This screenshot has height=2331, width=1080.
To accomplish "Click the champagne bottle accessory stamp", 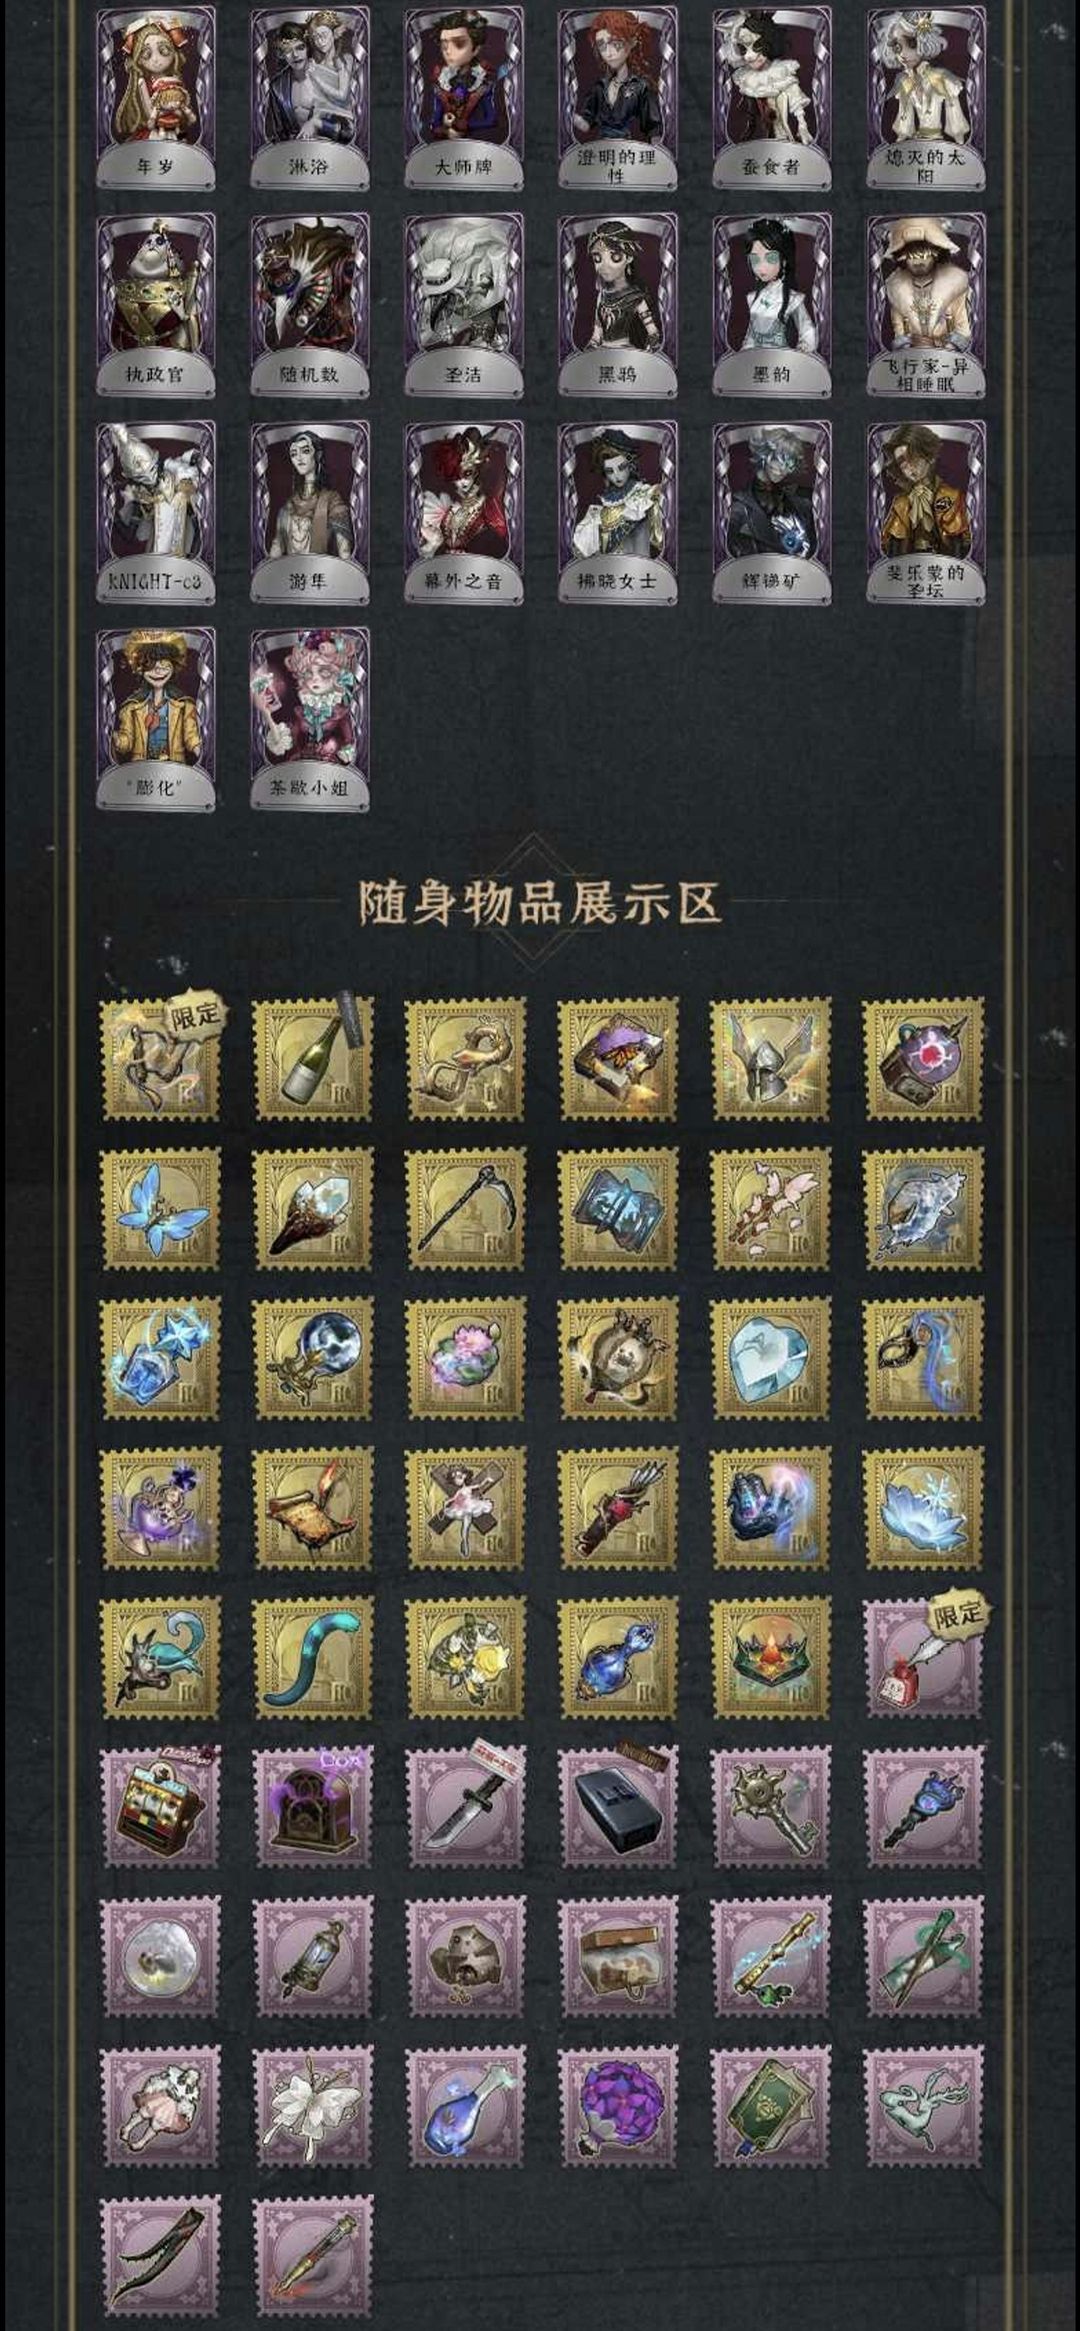I will click(x=313, y=1058).
